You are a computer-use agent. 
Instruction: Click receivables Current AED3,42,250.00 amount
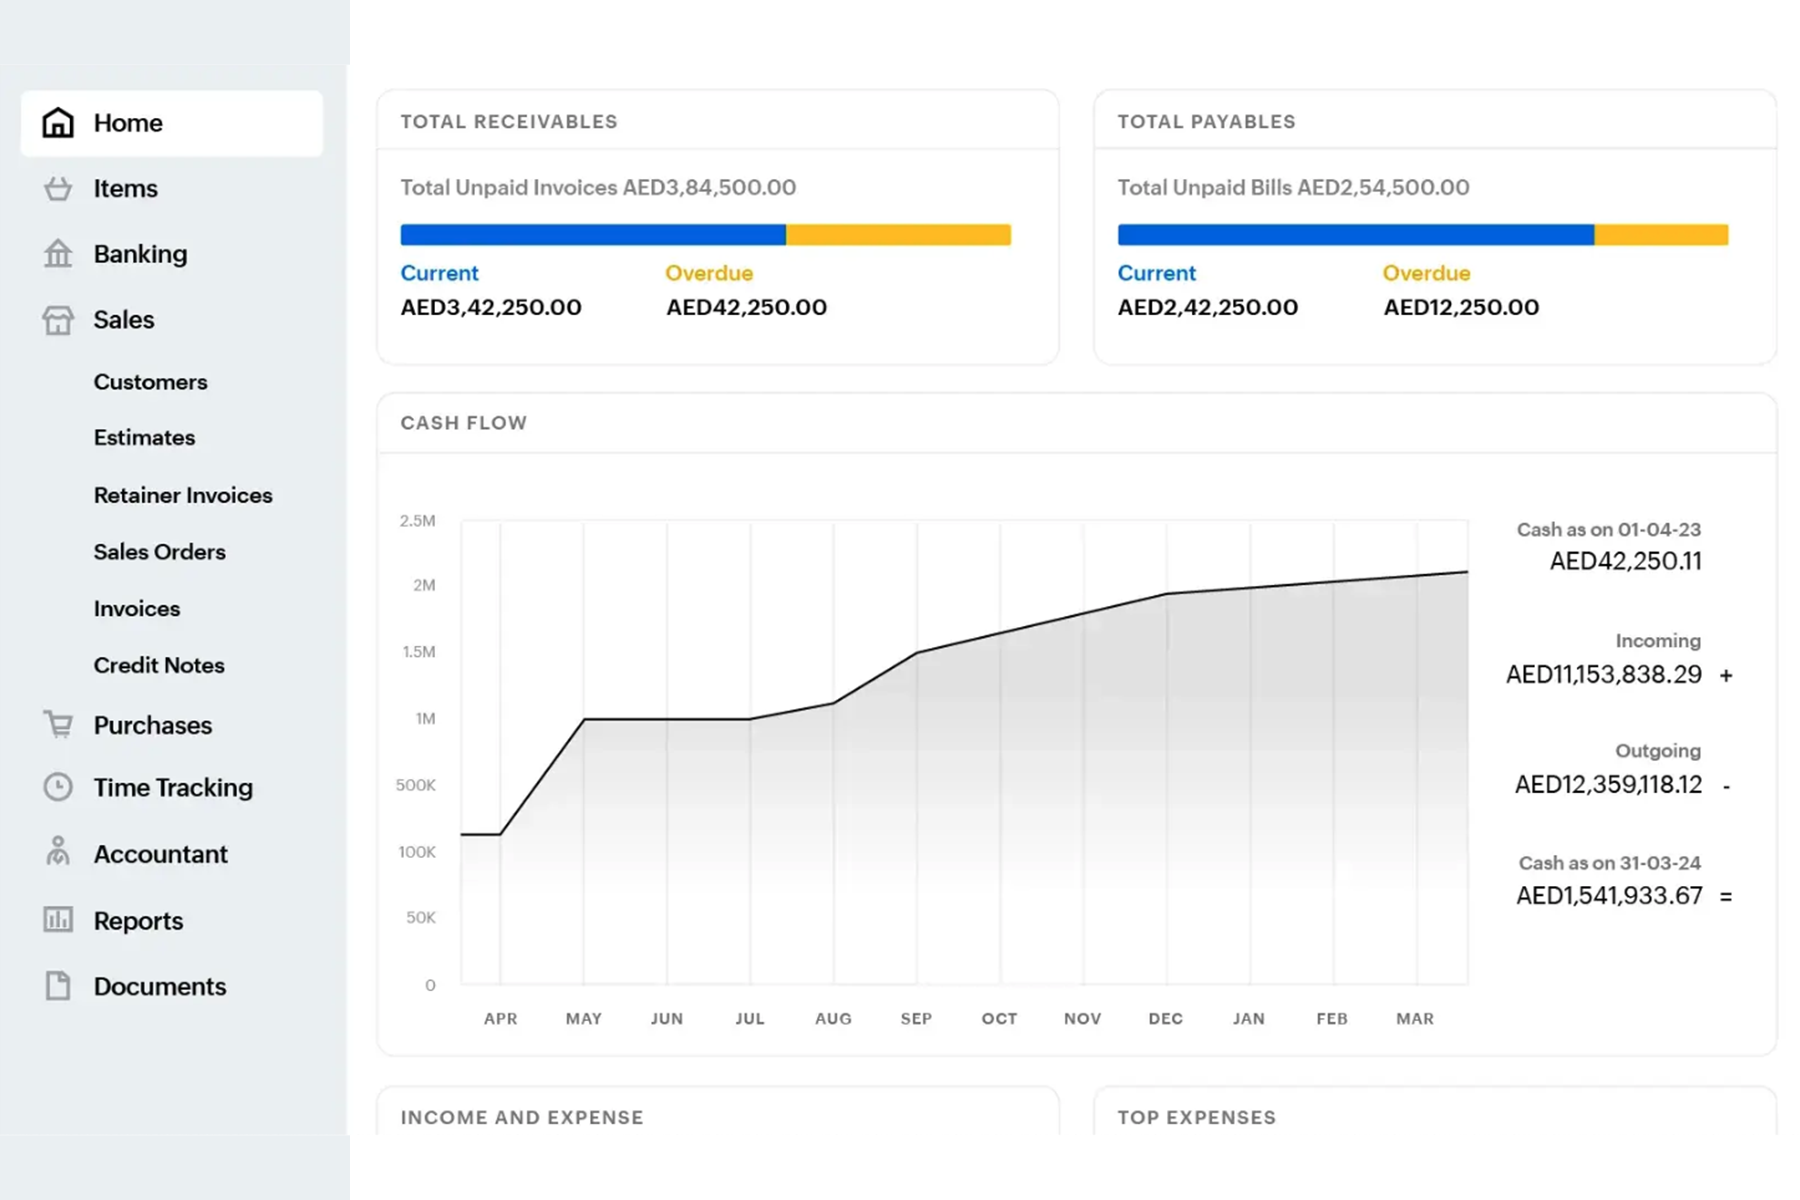click(491, 307)
